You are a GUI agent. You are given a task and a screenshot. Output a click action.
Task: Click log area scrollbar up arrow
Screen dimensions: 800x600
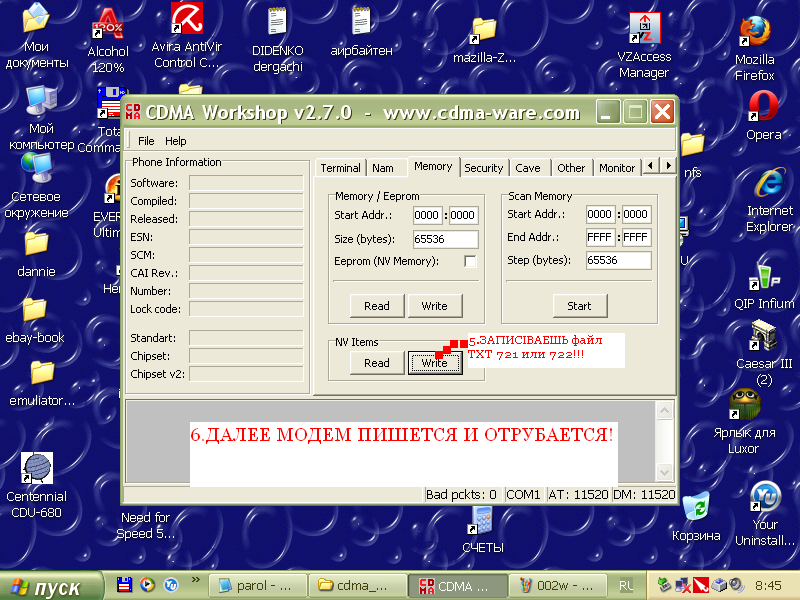coord(664,410)
